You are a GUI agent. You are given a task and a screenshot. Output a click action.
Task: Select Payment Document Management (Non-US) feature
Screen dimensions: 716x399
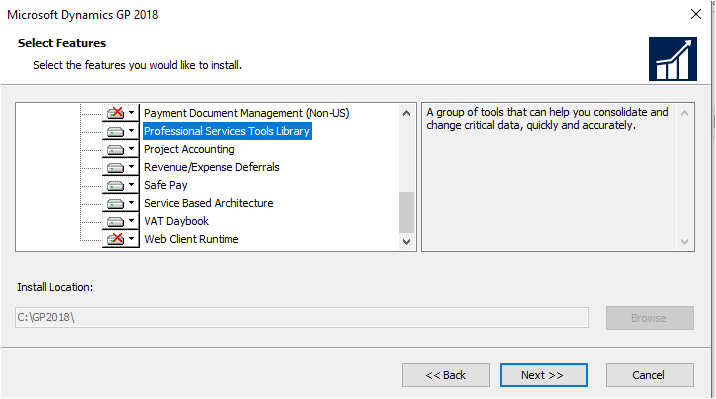(247, 113)
